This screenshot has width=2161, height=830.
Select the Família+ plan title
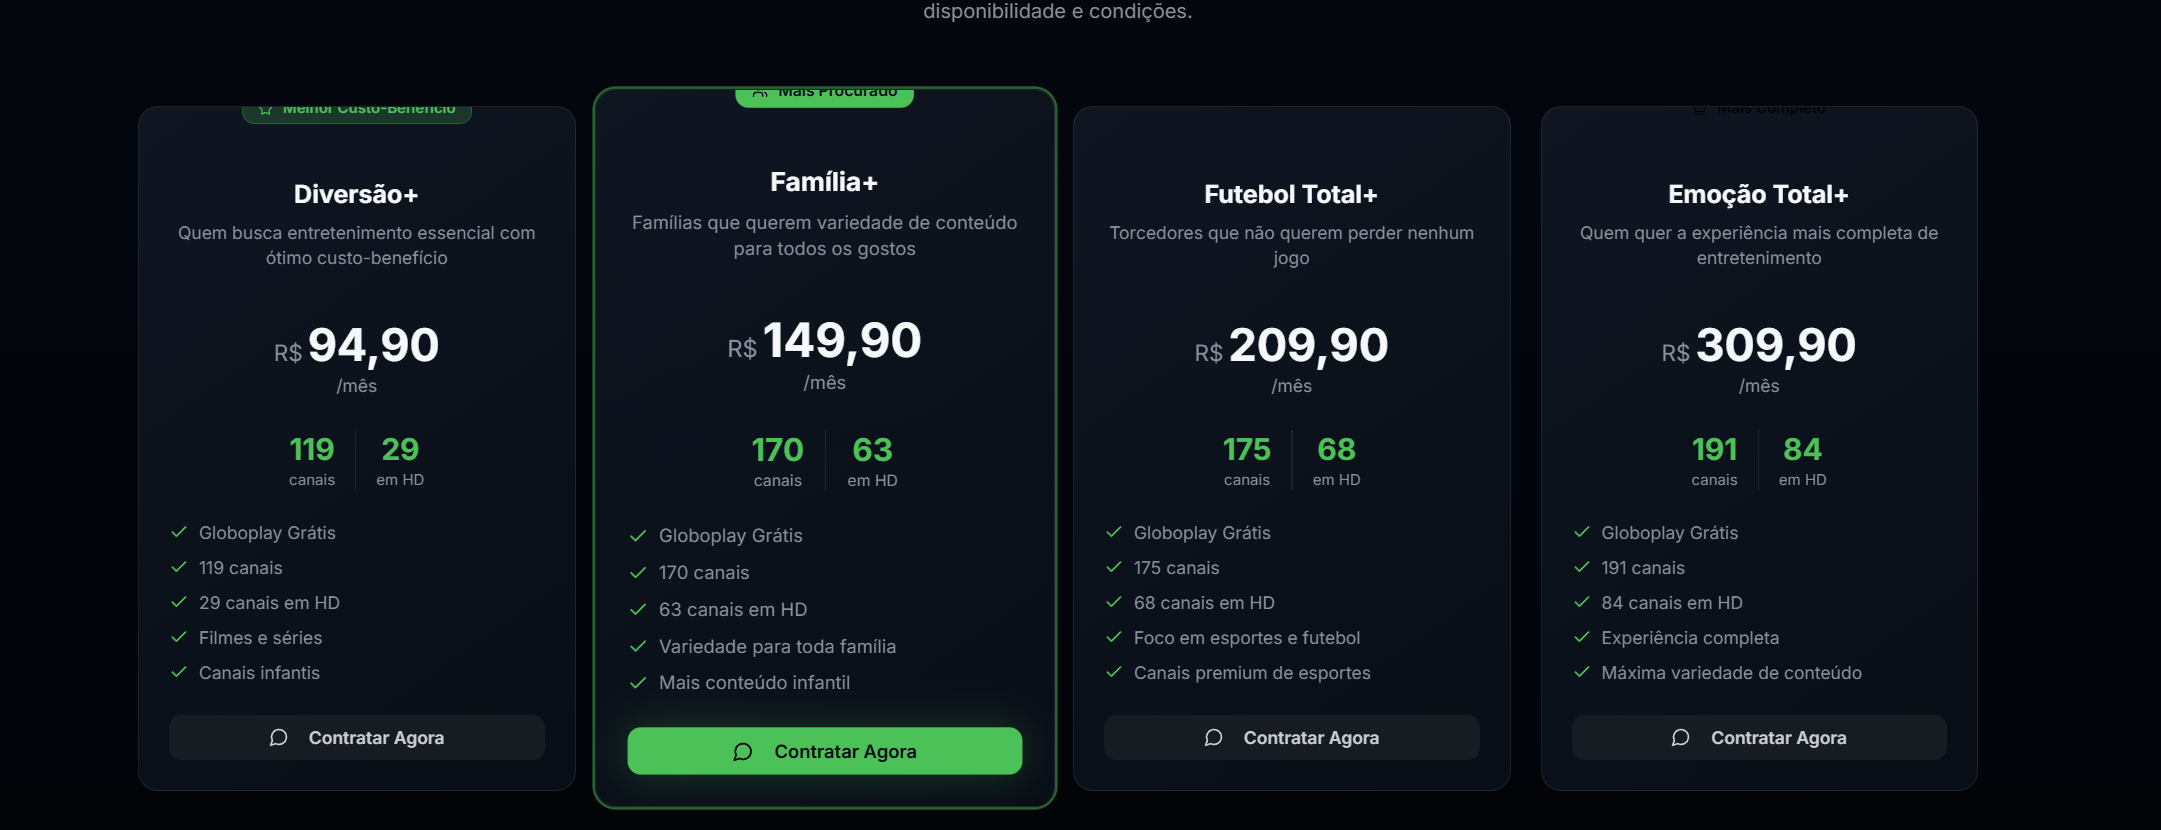824,182
